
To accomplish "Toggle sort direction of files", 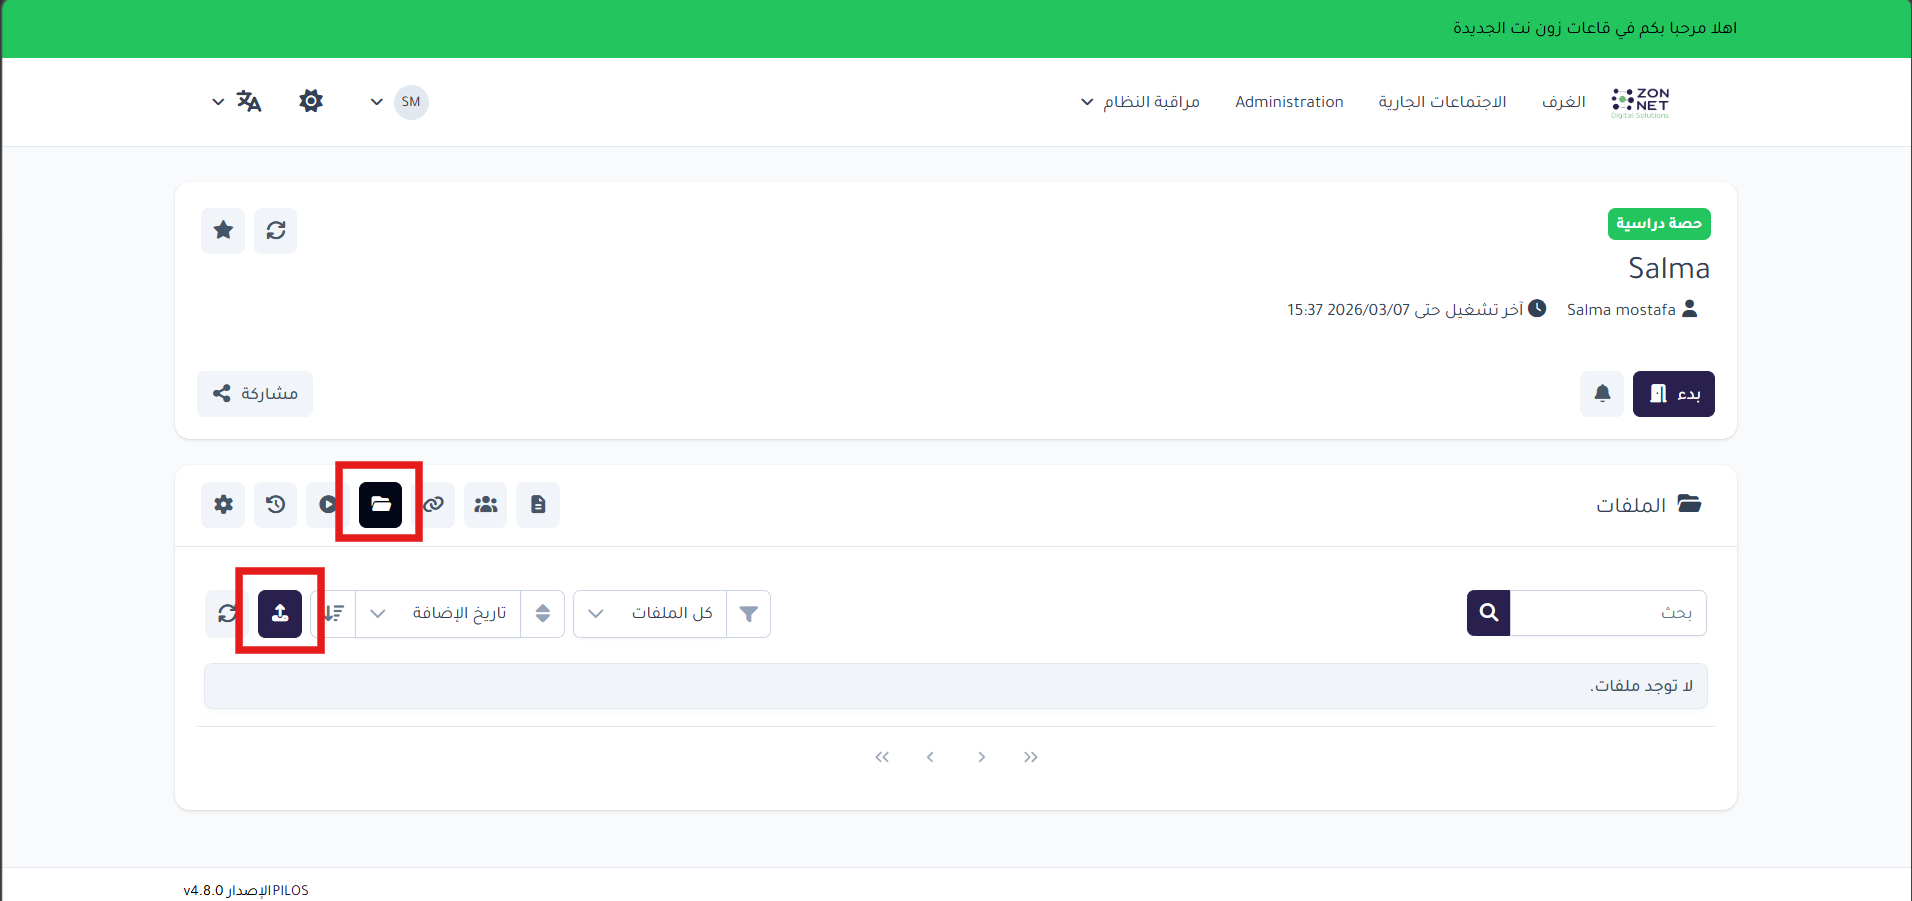I will click(335, 613).
